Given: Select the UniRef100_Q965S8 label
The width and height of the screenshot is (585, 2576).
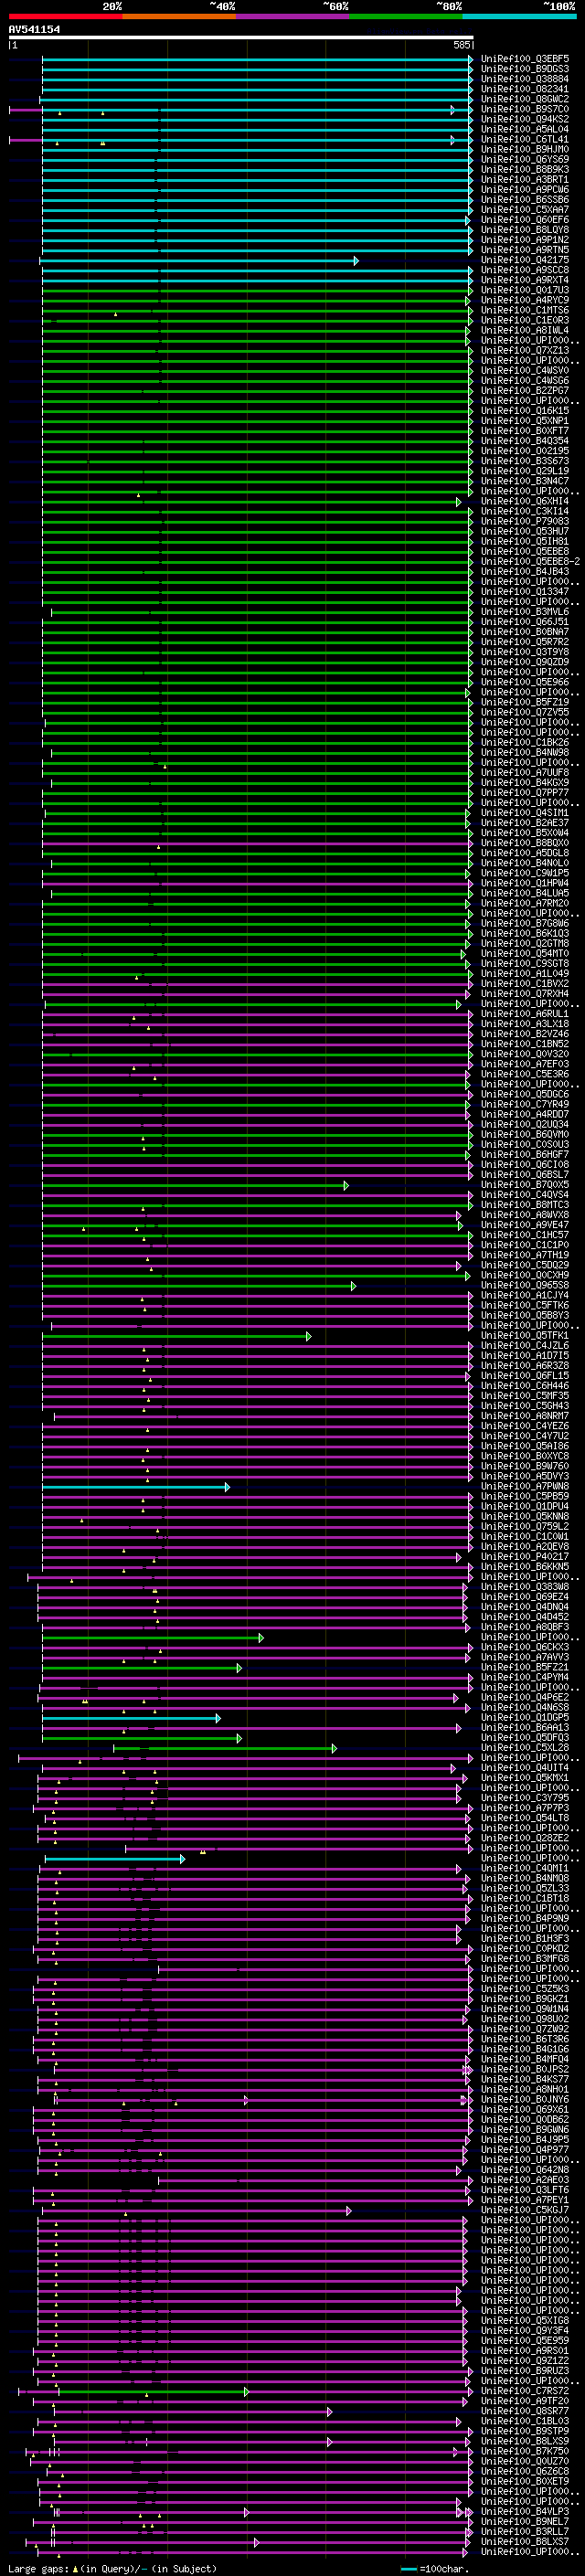Looking at the screenshot, I should (x=525, y=1286).
